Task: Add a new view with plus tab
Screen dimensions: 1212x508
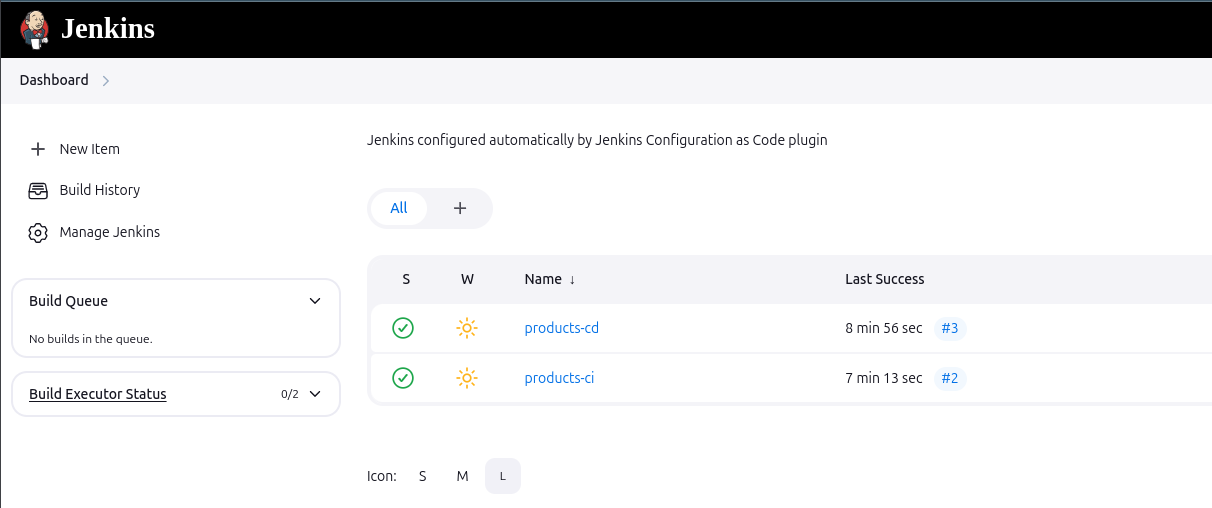Action: click(460, 208)
